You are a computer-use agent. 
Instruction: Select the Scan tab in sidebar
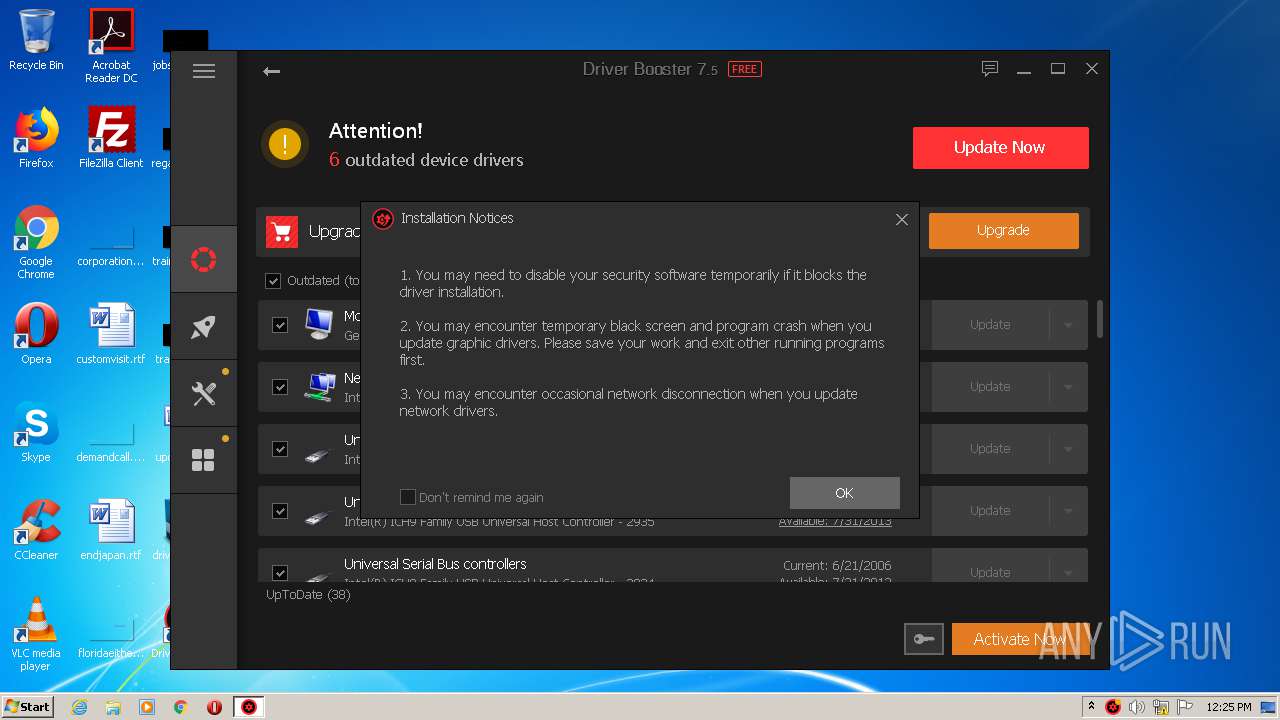tap(204, 259)
